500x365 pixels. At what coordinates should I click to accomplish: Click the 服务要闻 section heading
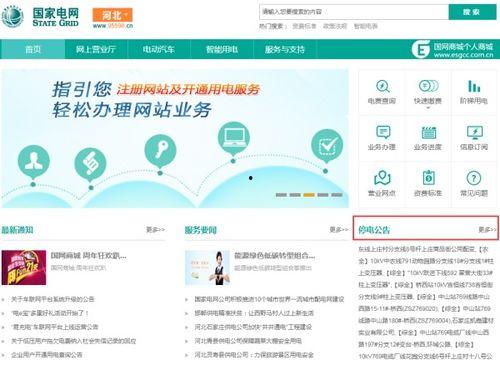[201, 230]
